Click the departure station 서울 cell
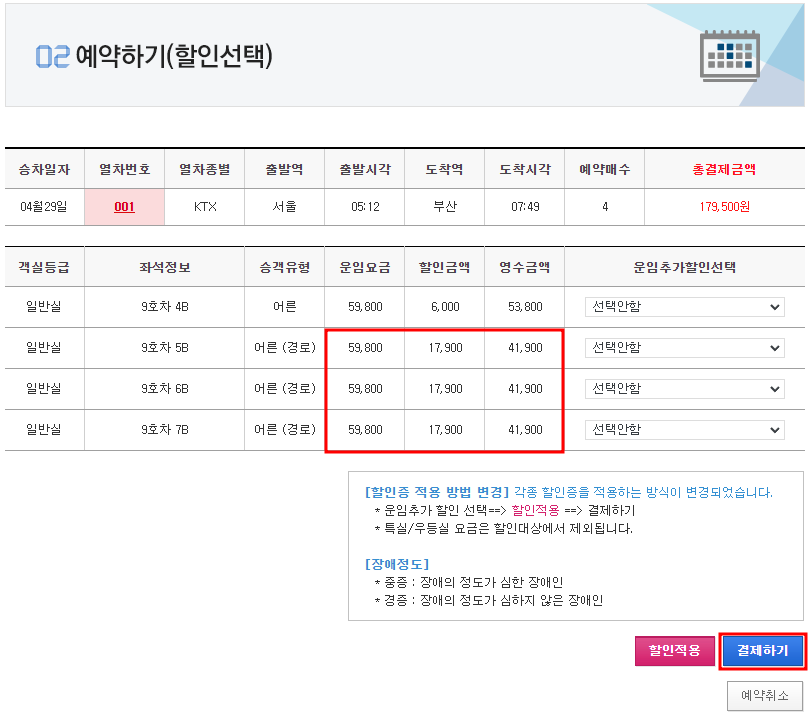Image resolution: width=812 pixels, height=713 pixels. tap(284, 206)
